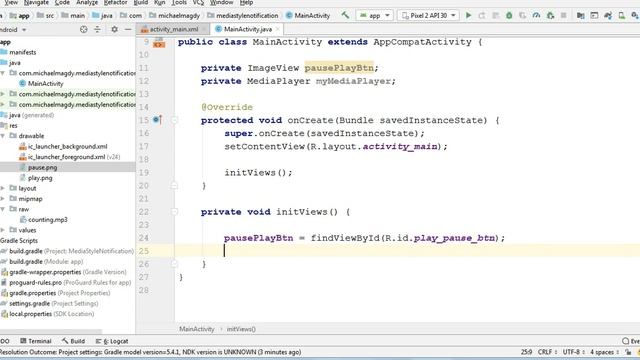Open the Refactor menu
Screen dimensions: 640x360
(116, 2)
